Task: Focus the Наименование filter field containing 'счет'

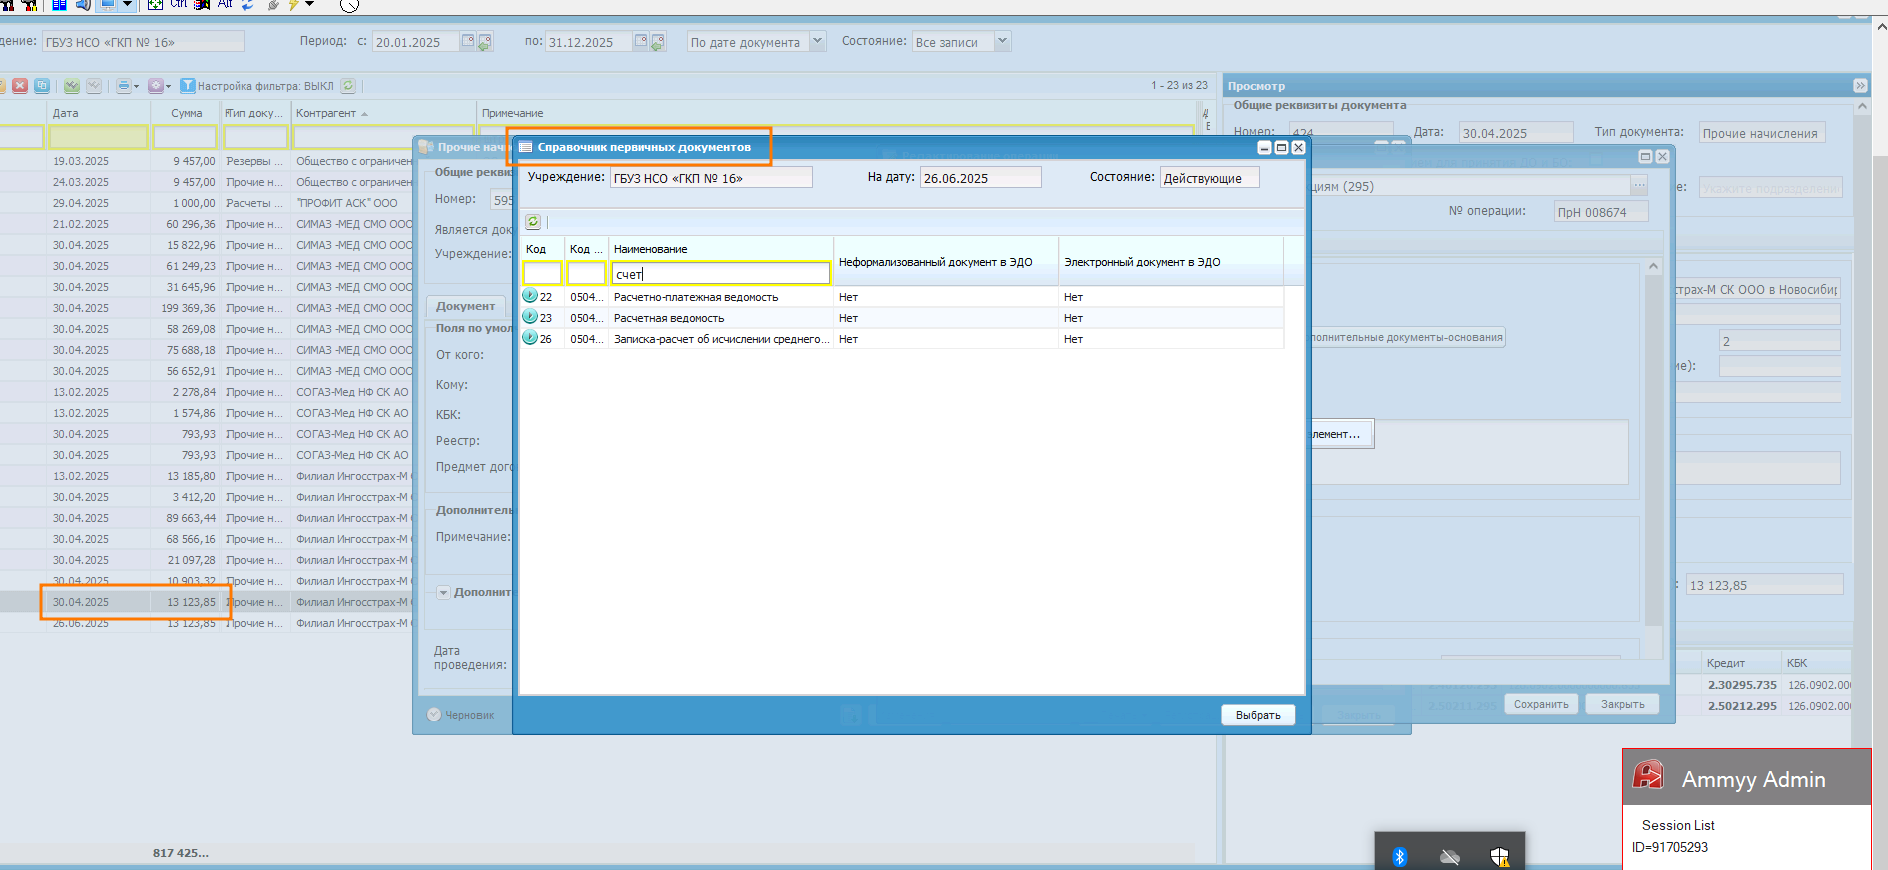Action: [x=720, y=274]
